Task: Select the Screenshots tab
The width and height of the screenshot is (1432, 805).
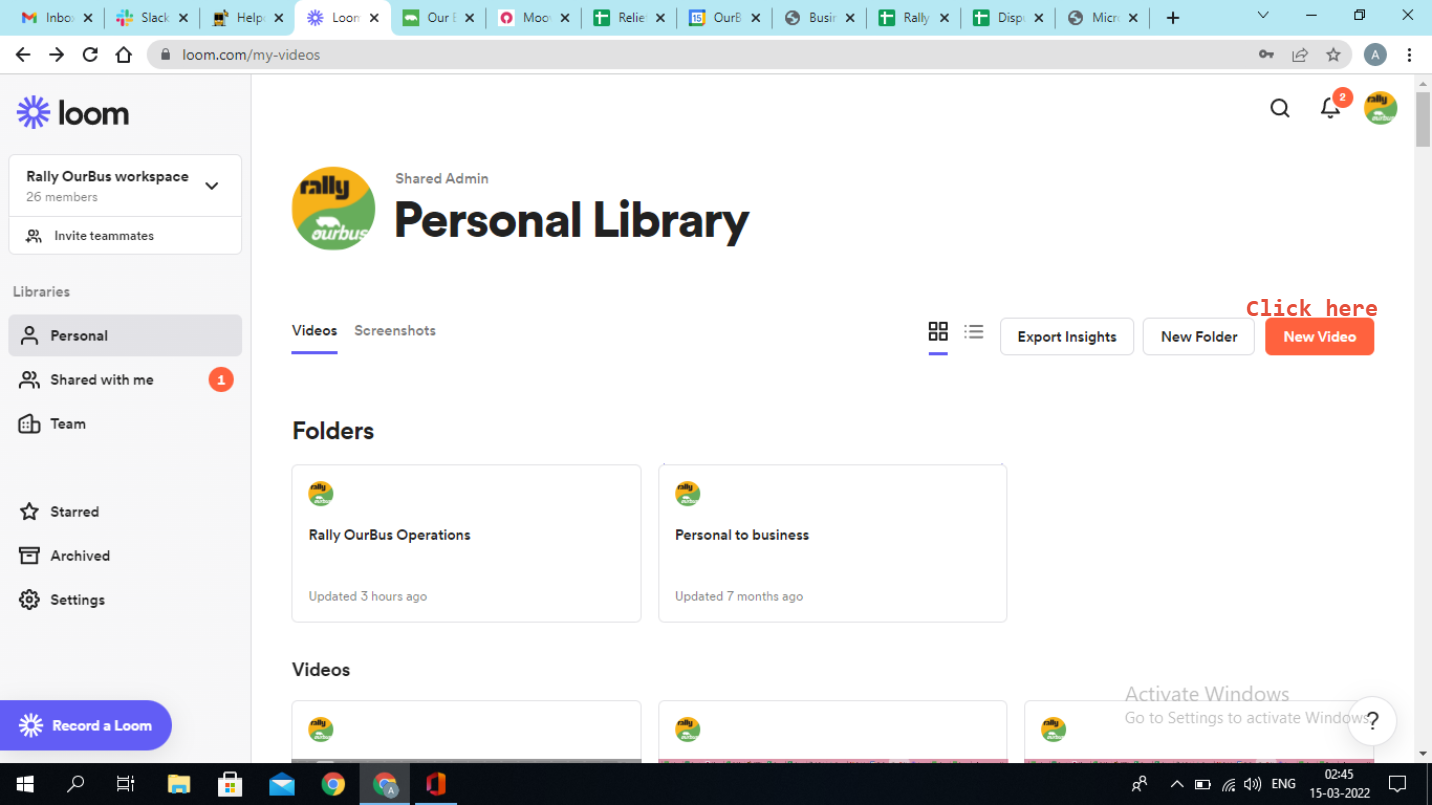Action: [x=395, y=331]
